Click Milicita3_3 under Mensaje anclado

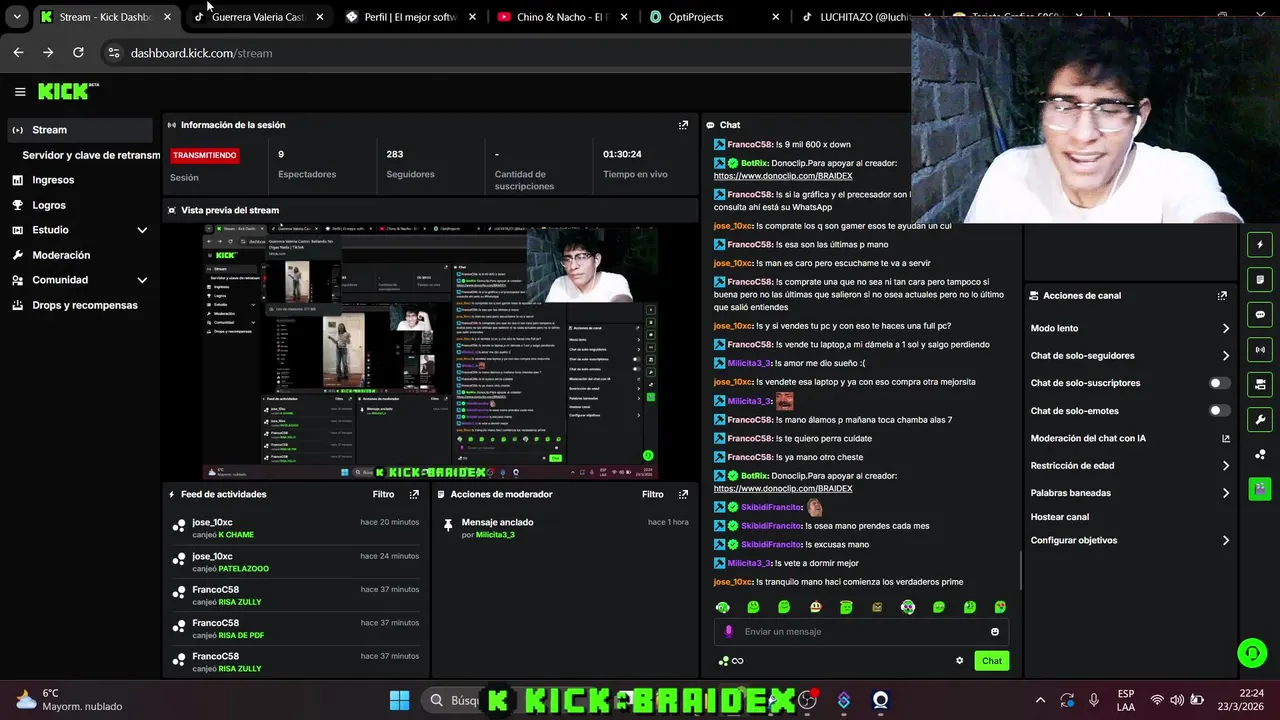495,535
